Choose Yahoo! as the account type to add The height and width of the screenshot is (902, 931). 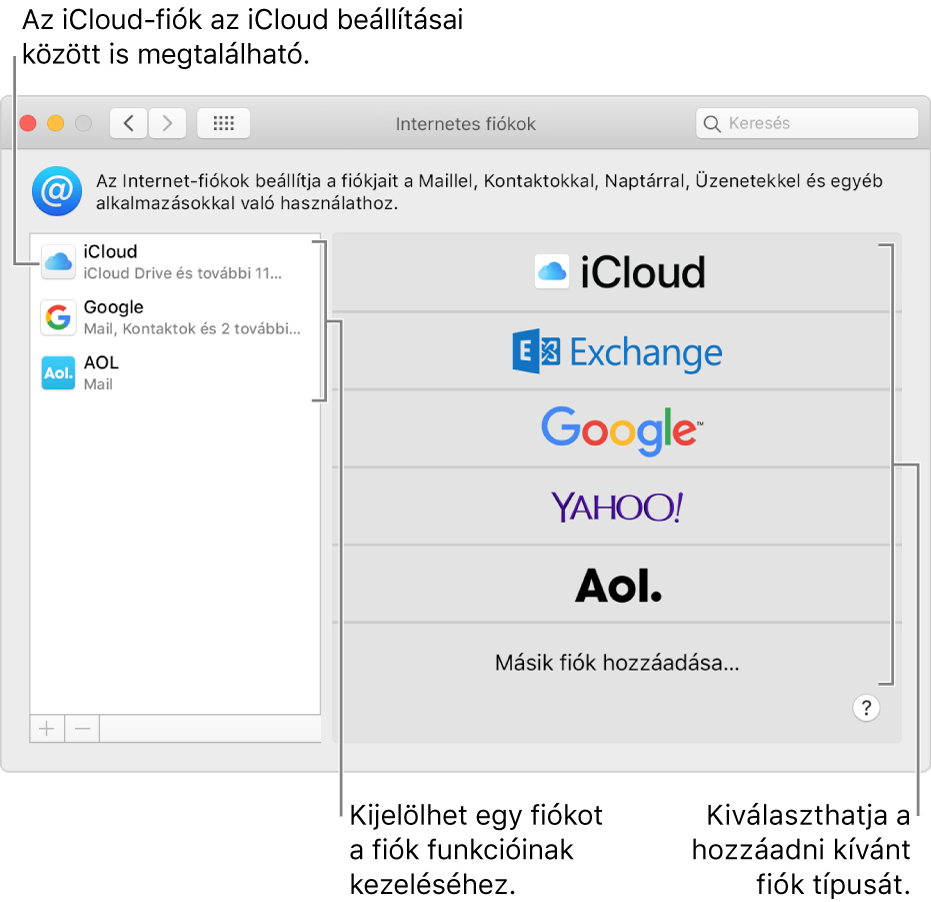617,507
